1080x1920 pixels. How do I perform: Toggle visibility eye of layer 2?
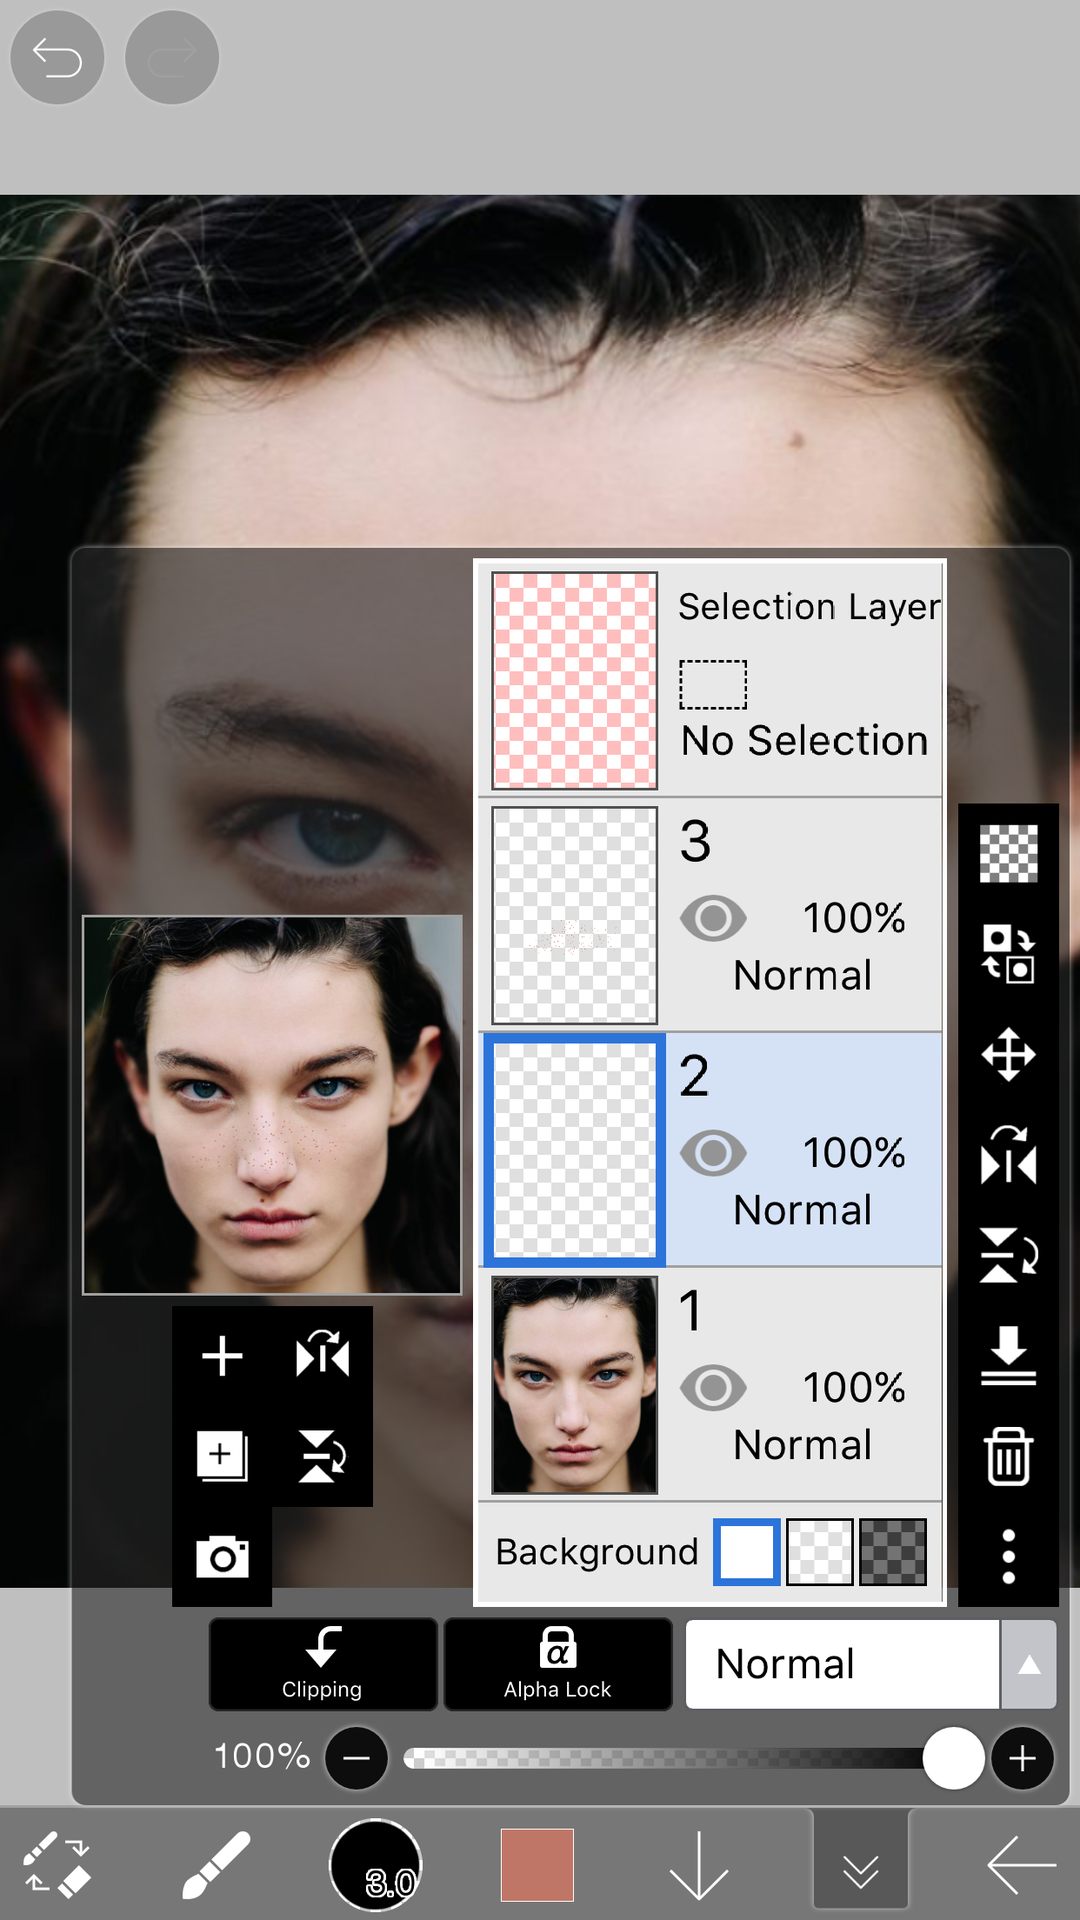pos(713,1153)
